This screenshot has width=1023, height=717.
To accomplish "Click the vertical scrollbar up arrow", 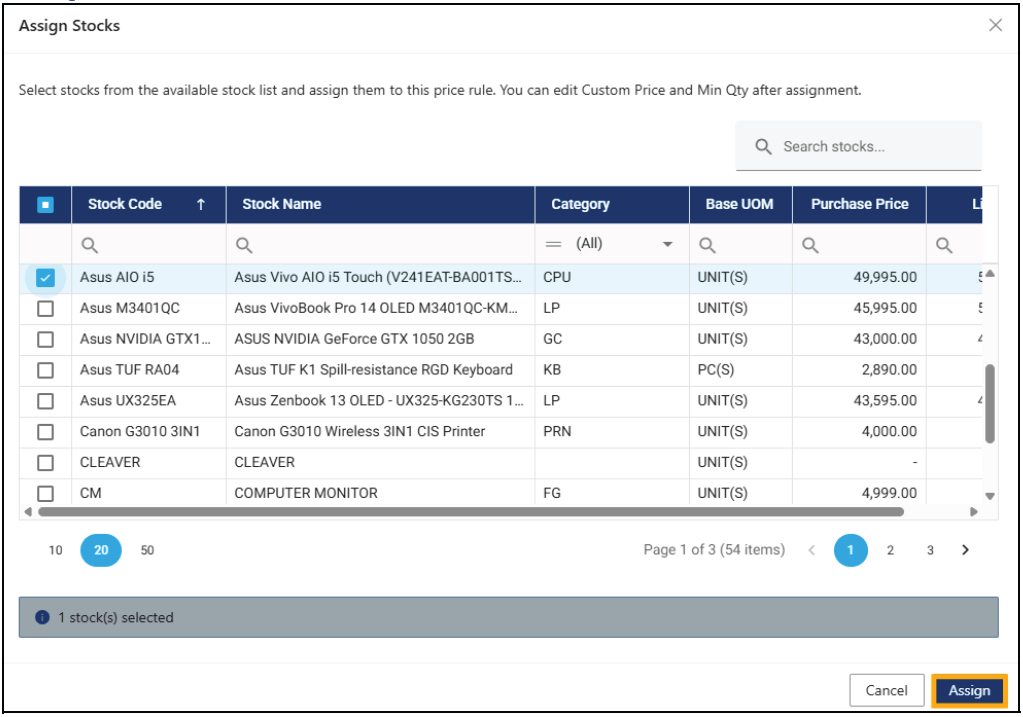I will 990,274.
